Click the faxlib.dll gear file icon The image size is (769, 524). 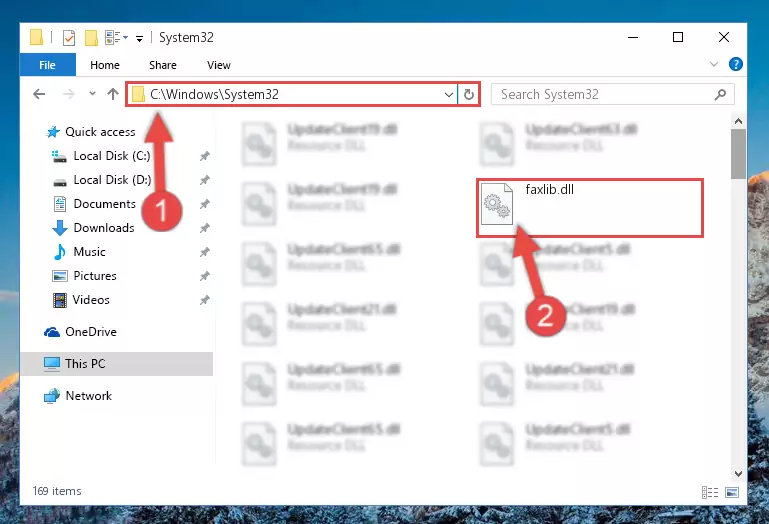tap(496, 204)
